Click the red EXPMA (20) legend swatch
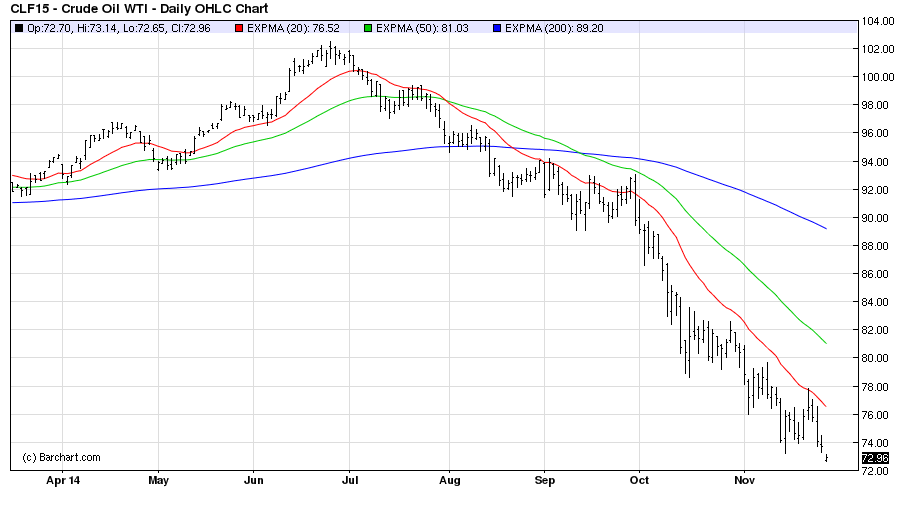 [x=238, y=27]
